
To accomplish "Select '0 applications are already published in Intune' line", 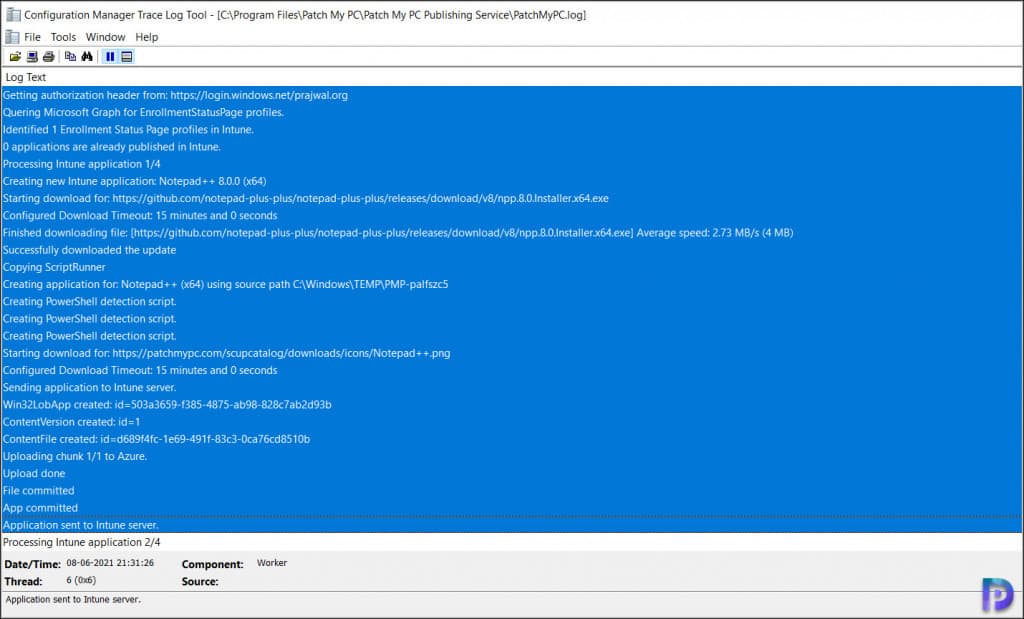I will pyautogui.click(x=511, y=147).
